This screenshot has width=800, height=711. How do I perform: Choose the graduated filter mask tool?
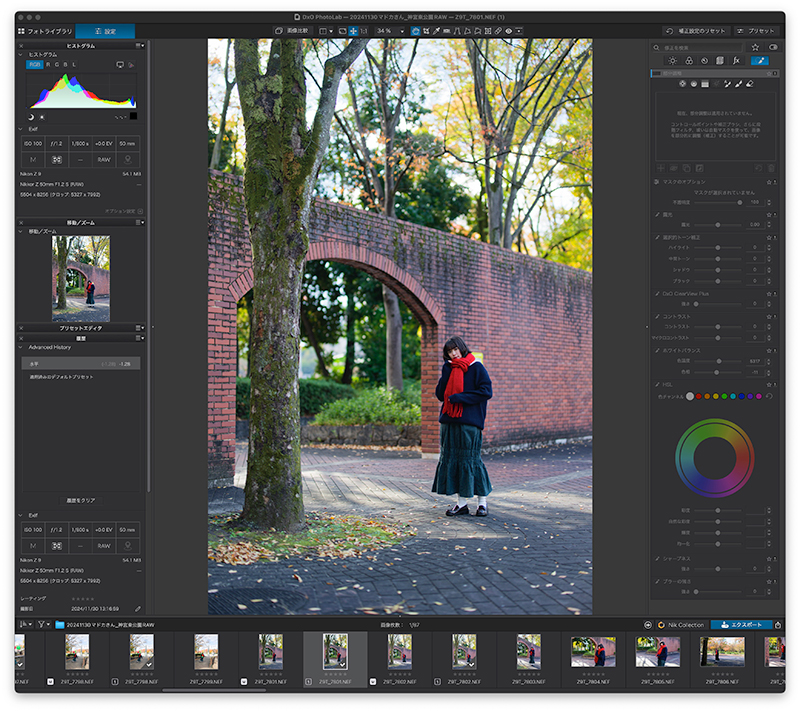[705, 84]
